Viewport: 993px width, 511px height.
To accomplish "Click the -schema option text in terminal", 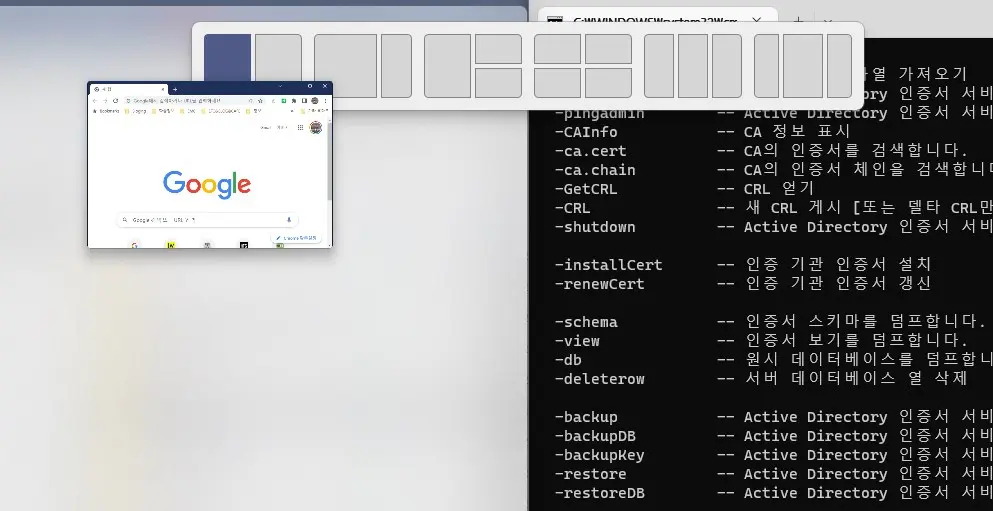I will 586,322.
